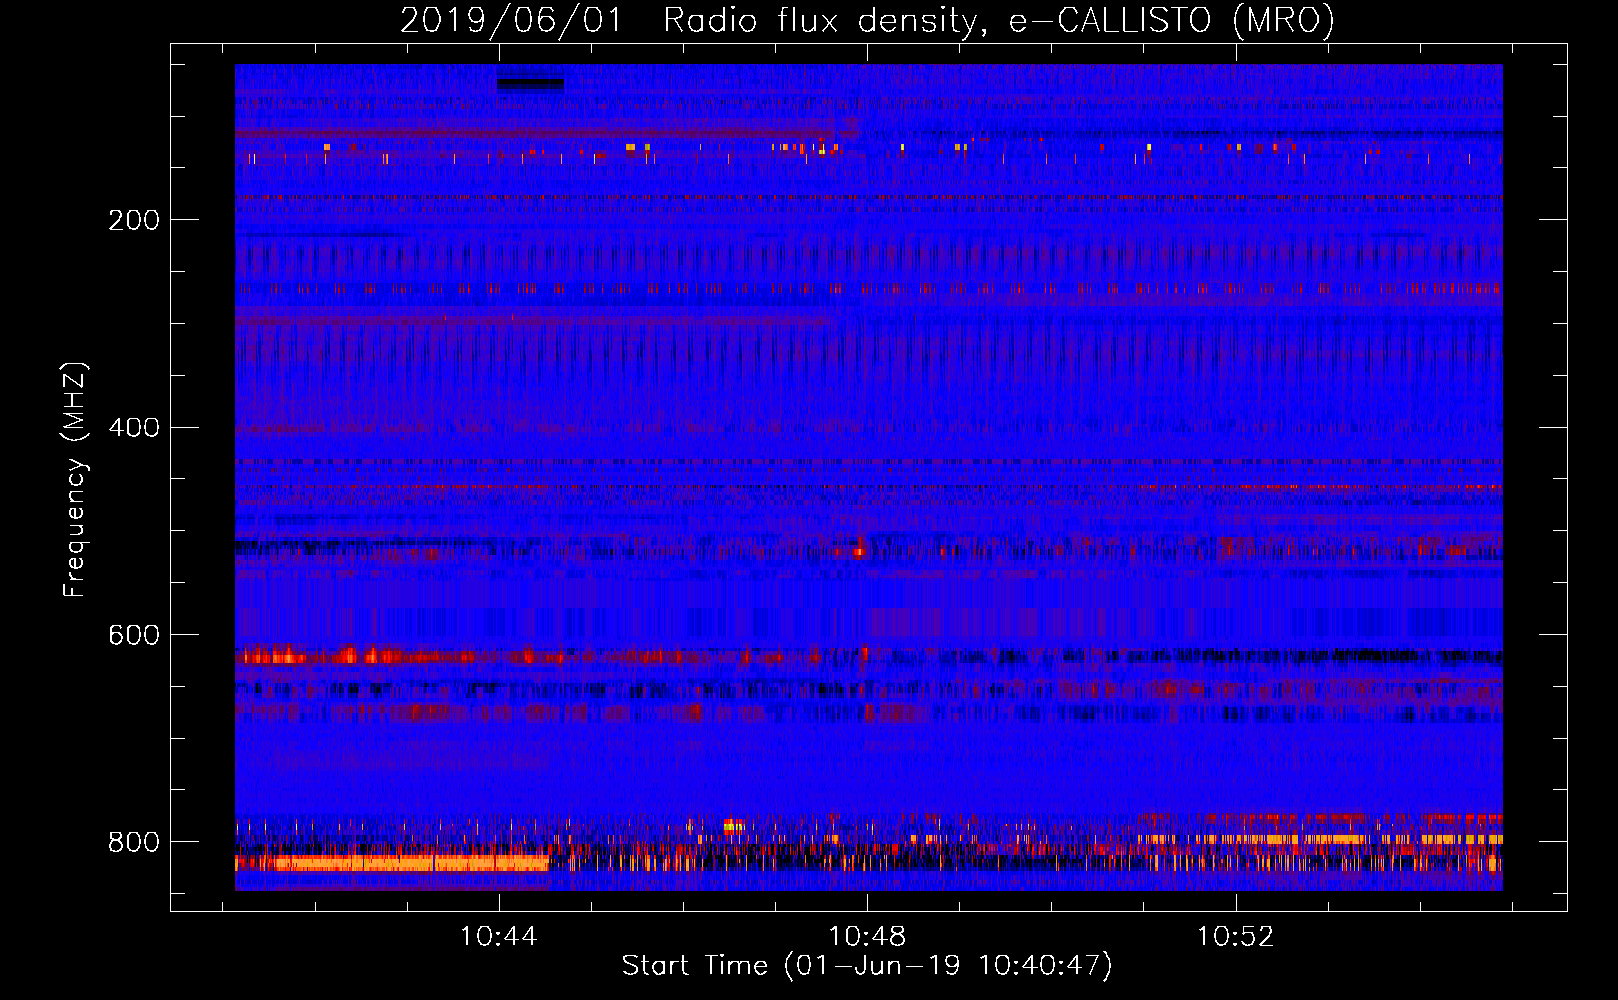The width and height of the screenshot is (1618, 1000).
Task: Click the 600 frequency tick label
Action: pos(134,636)
